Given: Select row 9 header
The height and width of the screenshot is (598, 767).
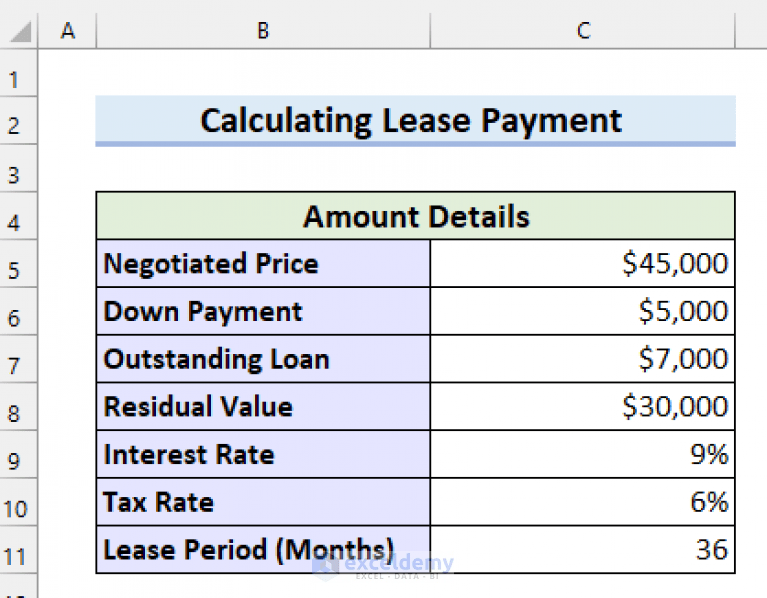Looking at the screenshot, I should [18, 454].
